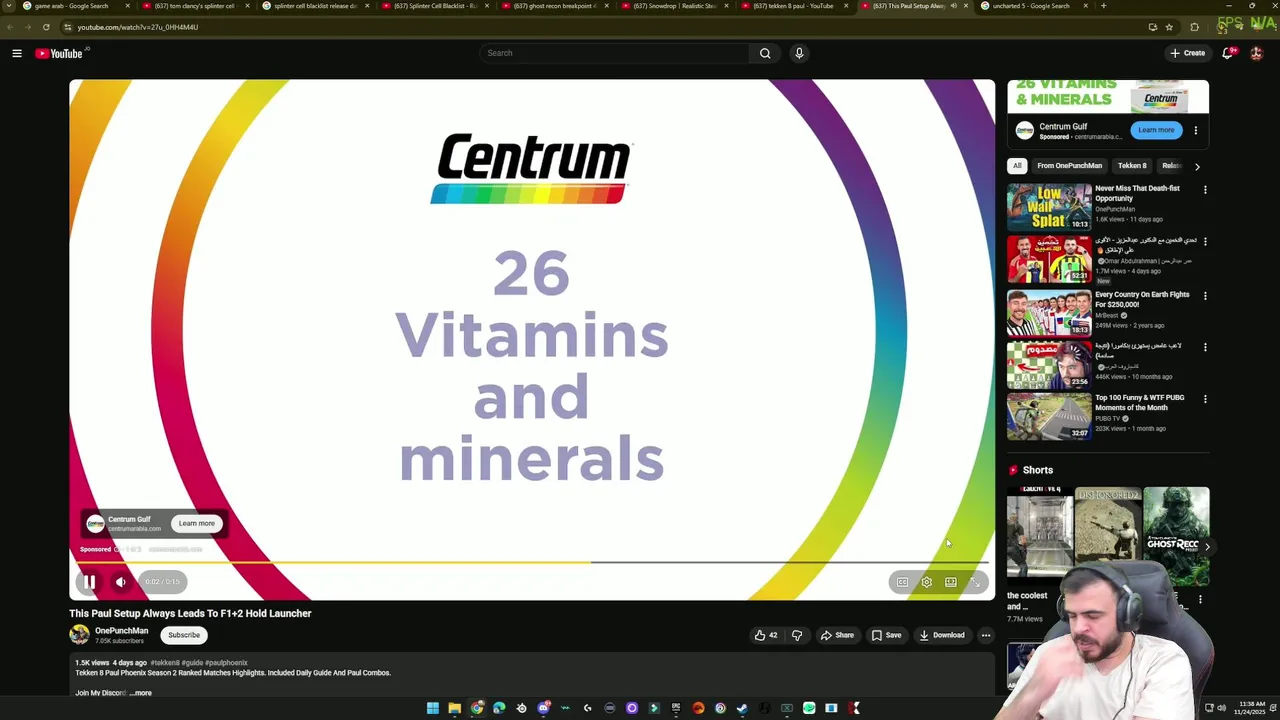Open the YouTube guide hamburger menu

(17, 53)
